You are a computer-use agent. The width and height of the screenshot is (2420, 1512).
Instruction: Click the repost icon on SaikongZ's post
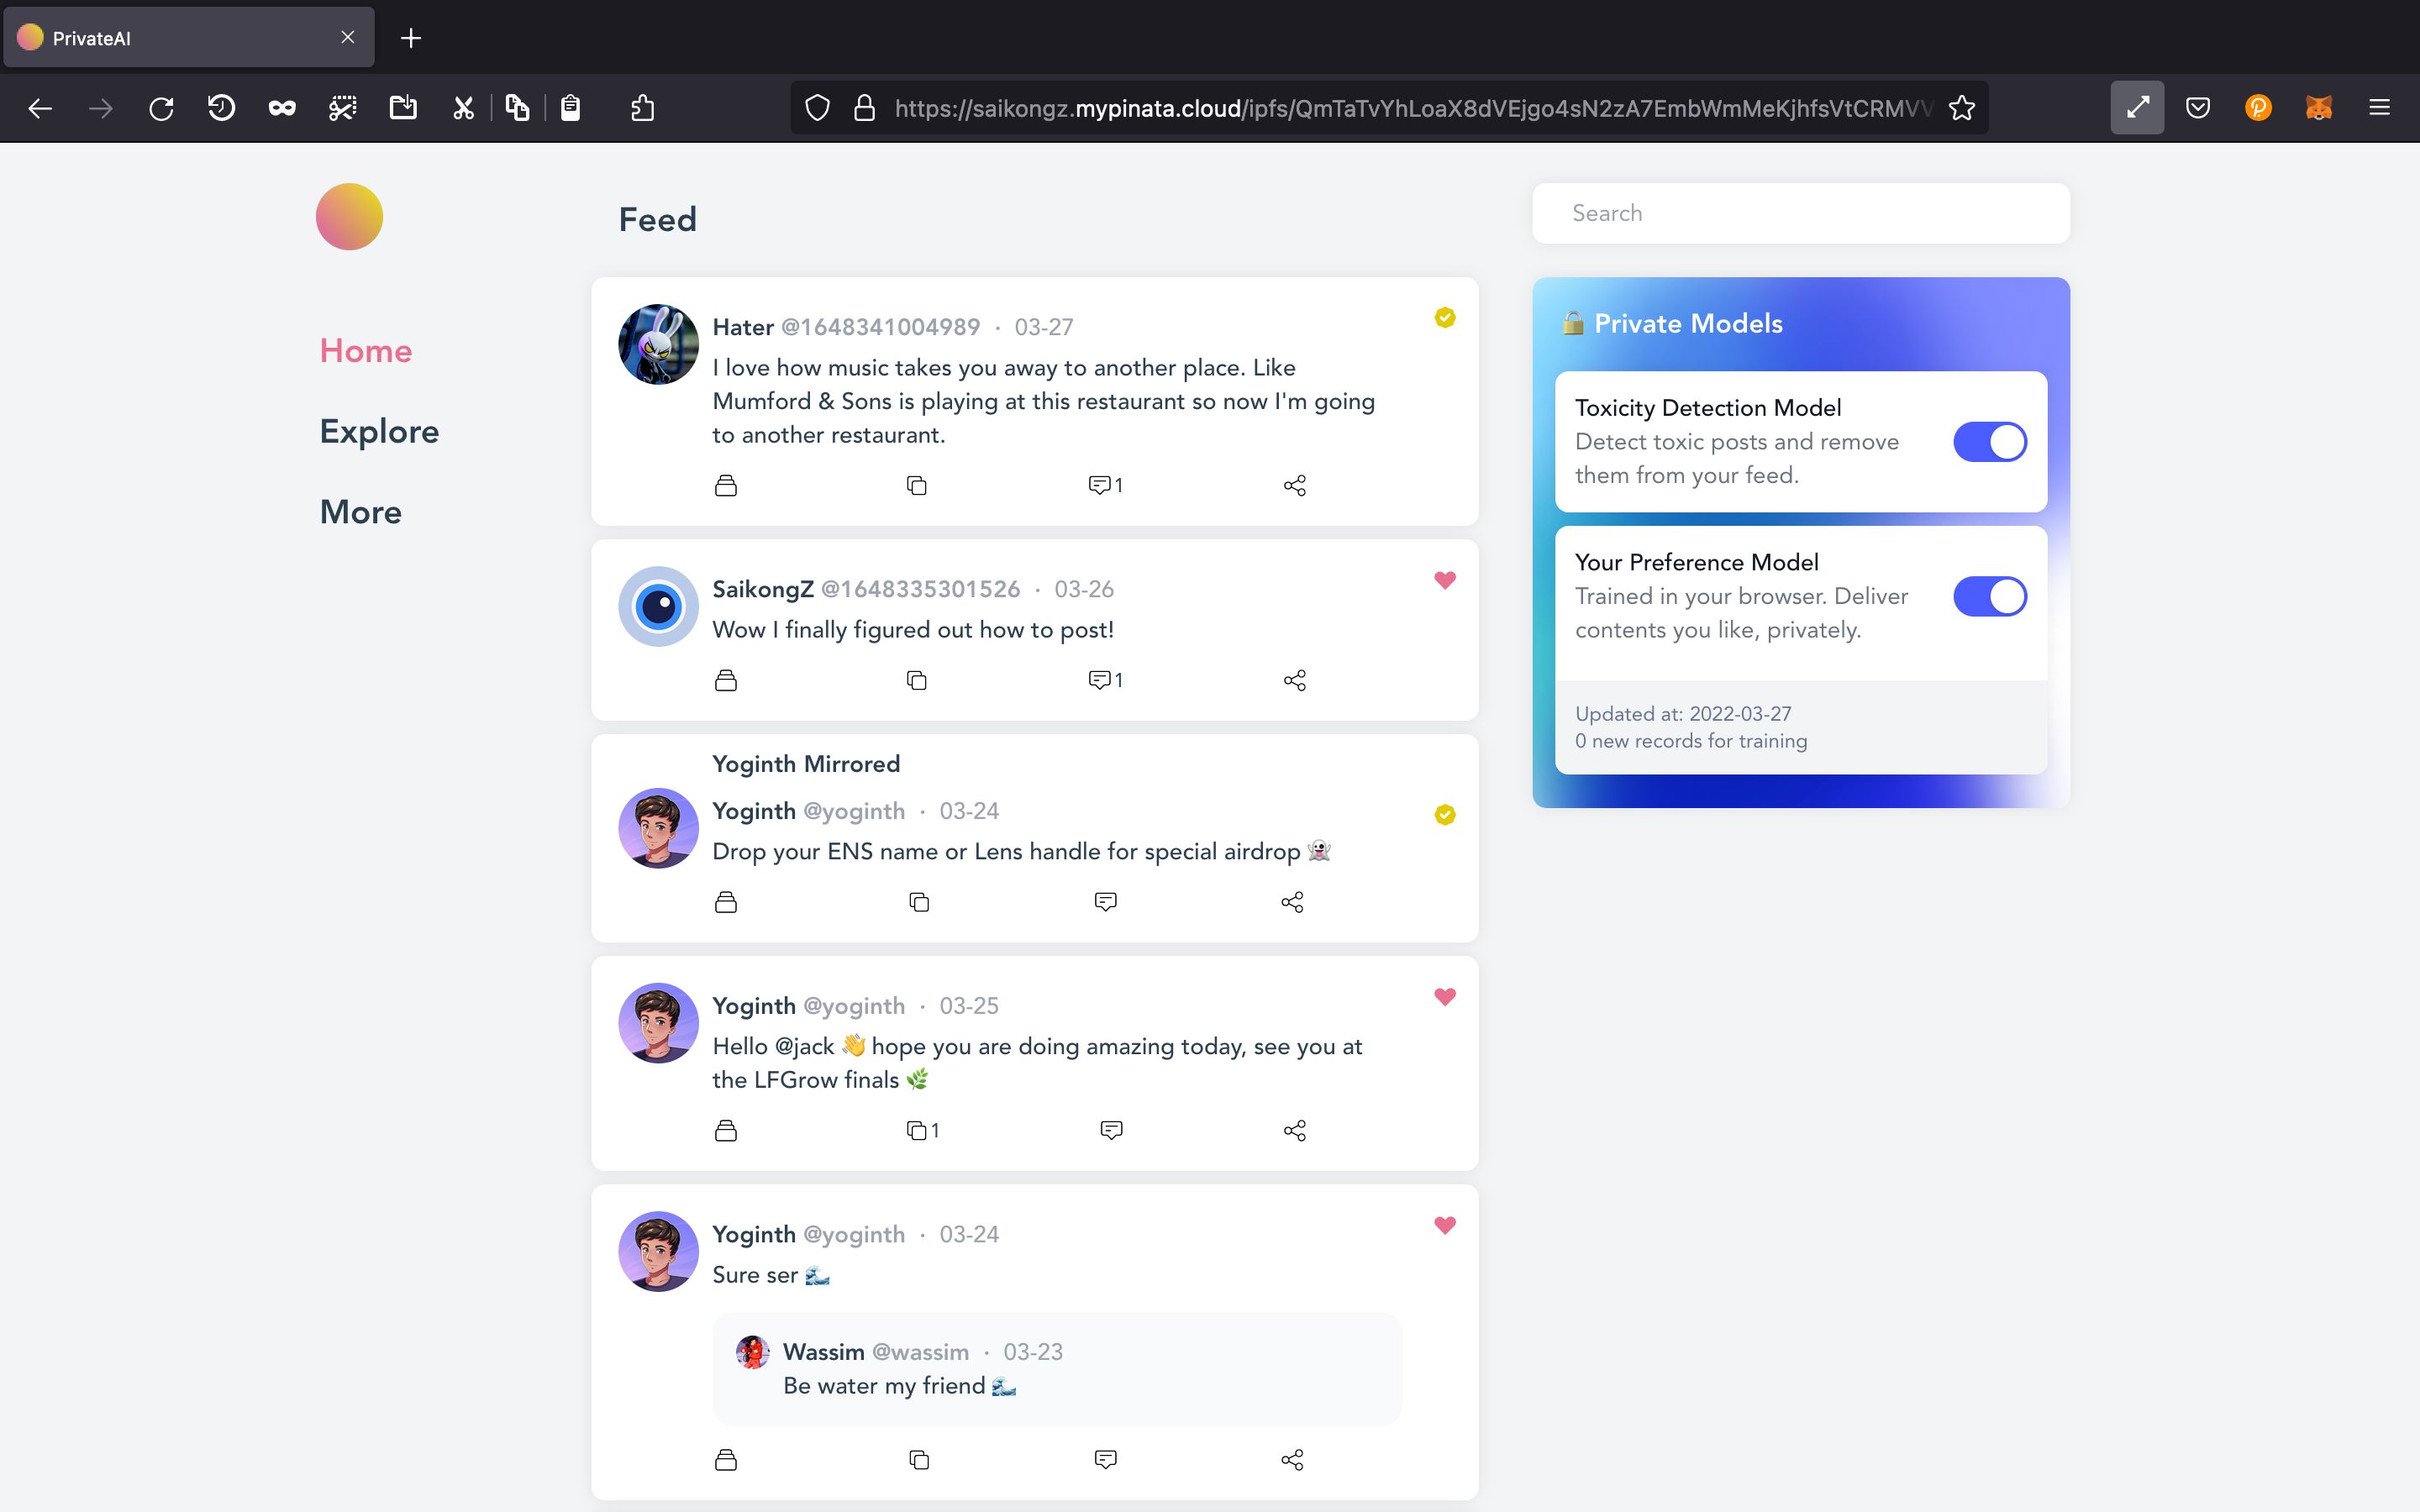coord(917,680)
